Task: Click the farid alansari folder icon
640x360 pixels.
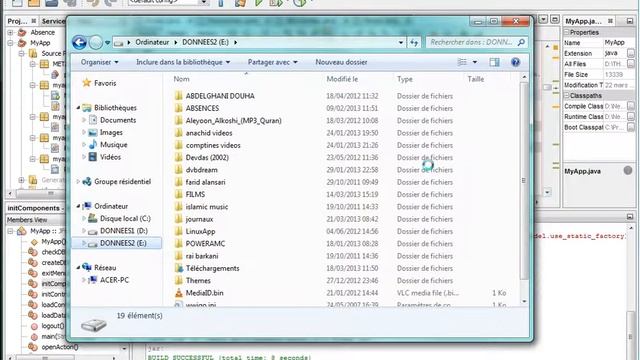Action: pyautogui.click(x=178, y=182)
